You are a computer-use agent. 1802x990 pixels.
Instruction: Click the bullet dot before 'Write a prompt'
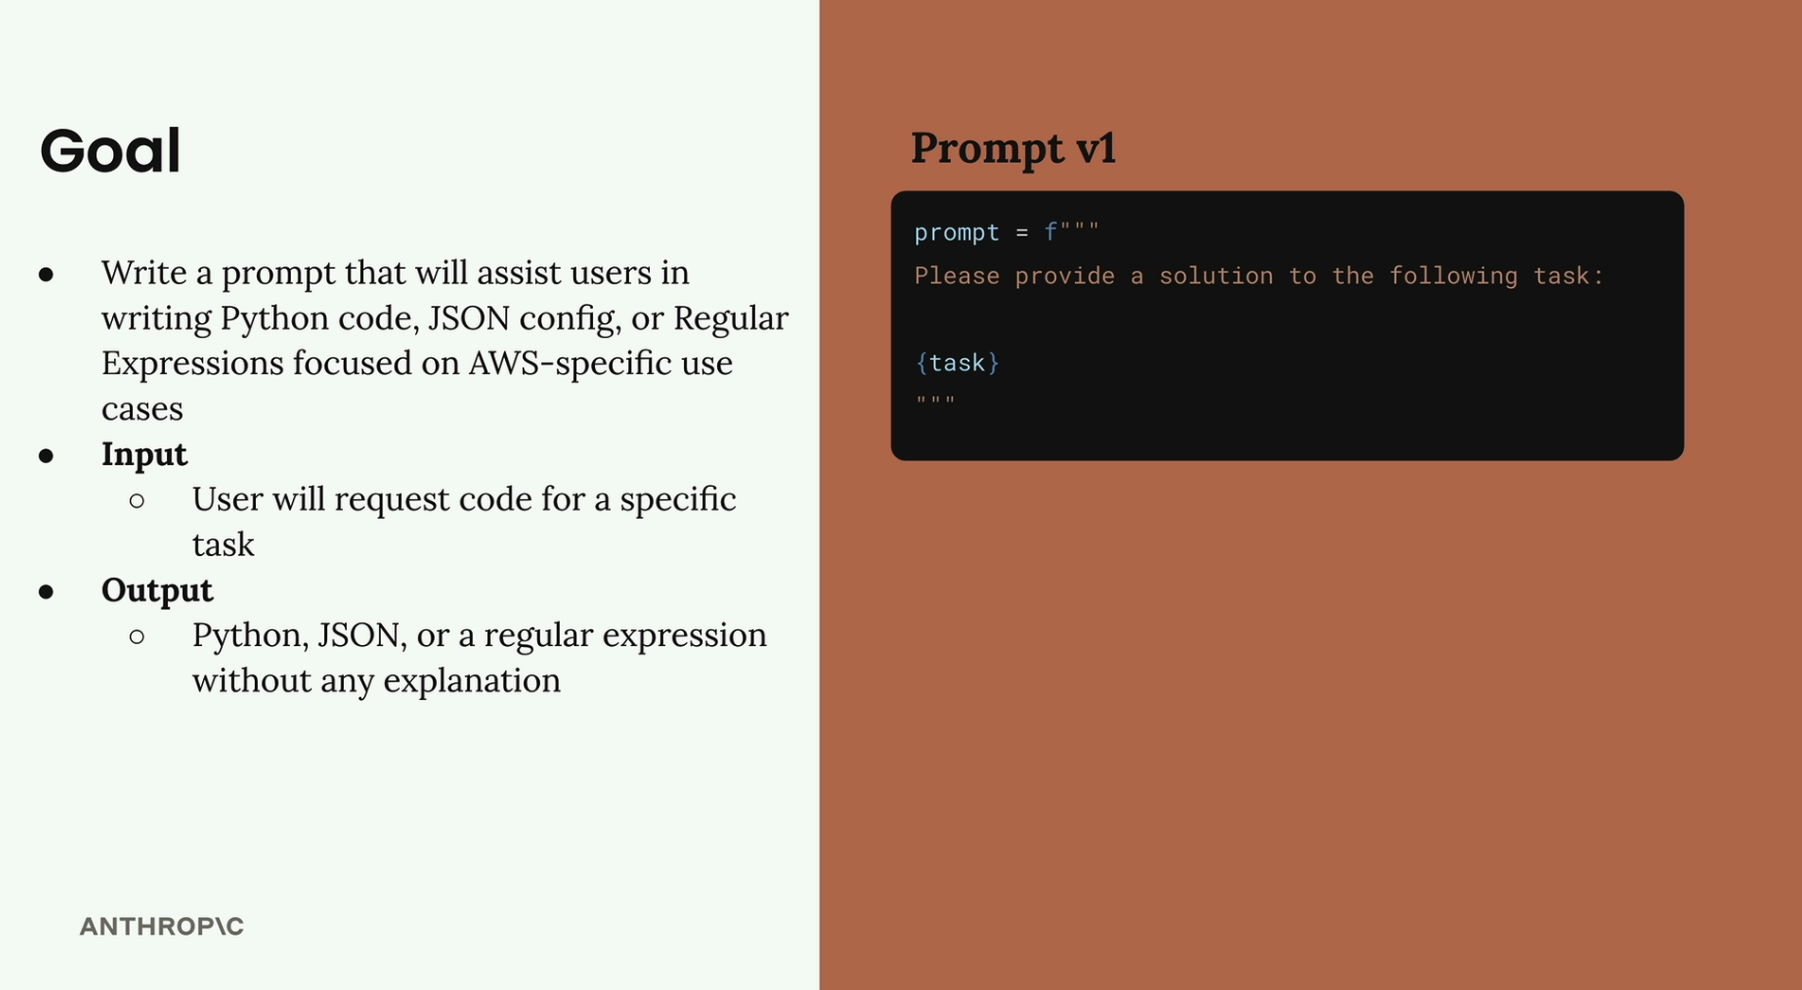tap(46, 274)
